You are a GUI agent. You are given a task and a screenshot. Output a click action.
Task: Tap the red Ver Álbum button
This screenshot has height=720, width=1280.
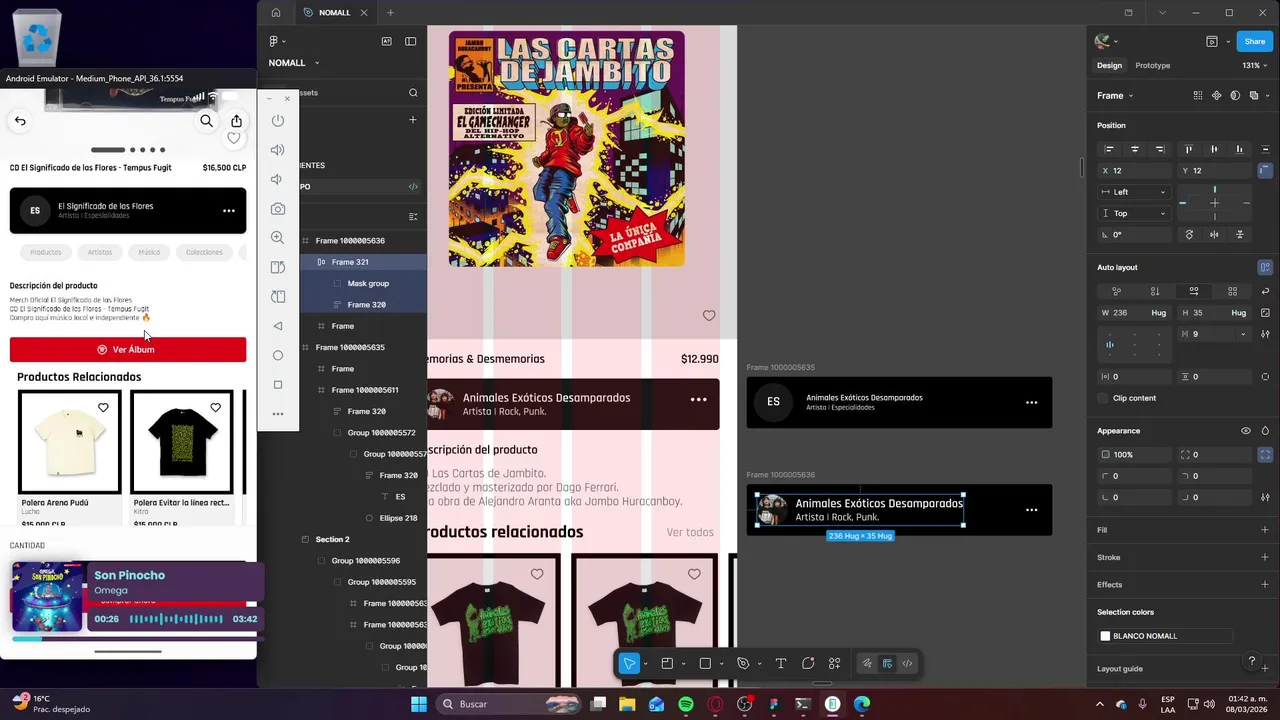coord(128,350)
